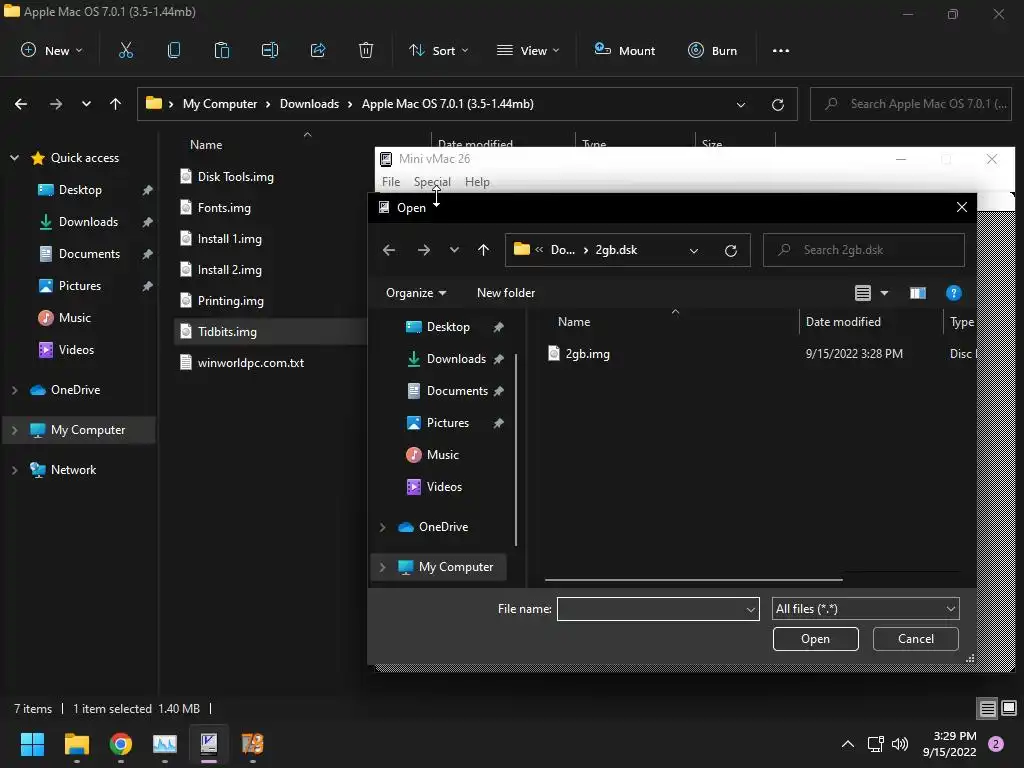Open Google Chrome from taskbar
The width and height of the screenshot is (1024, 768).
point(121,744)
